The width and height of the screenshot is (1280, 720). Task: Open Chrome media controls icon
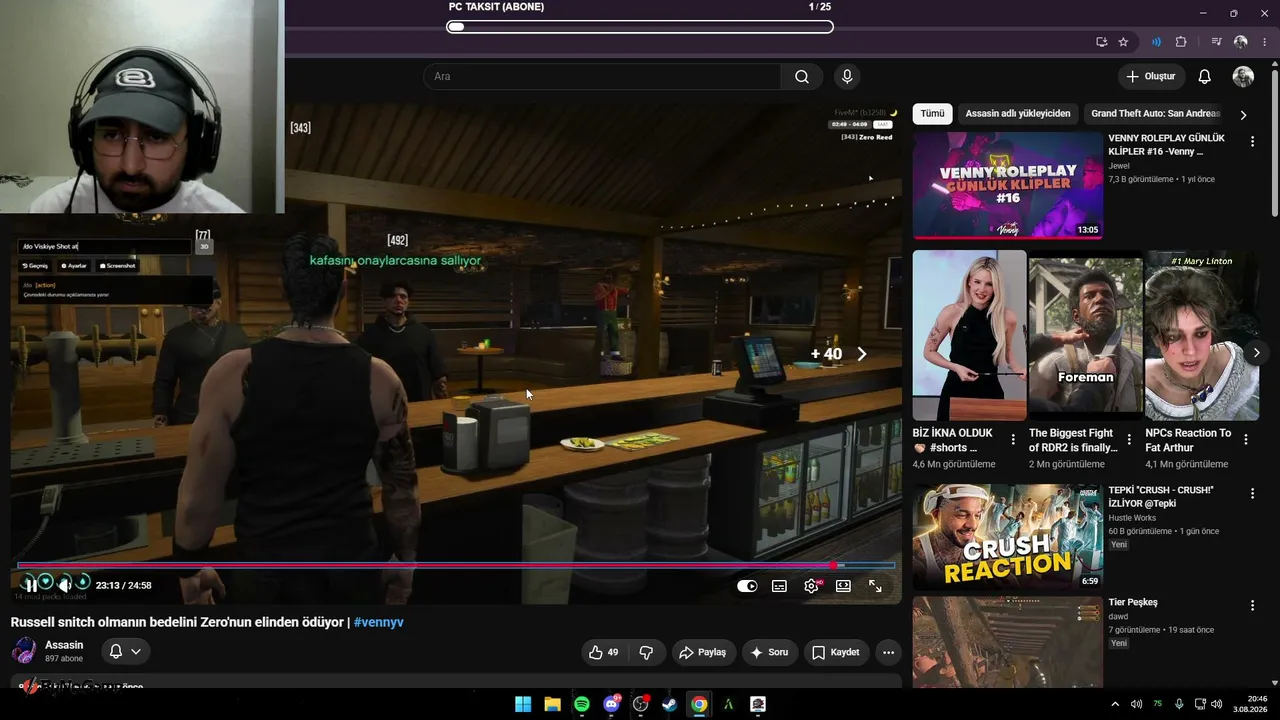1217,42
